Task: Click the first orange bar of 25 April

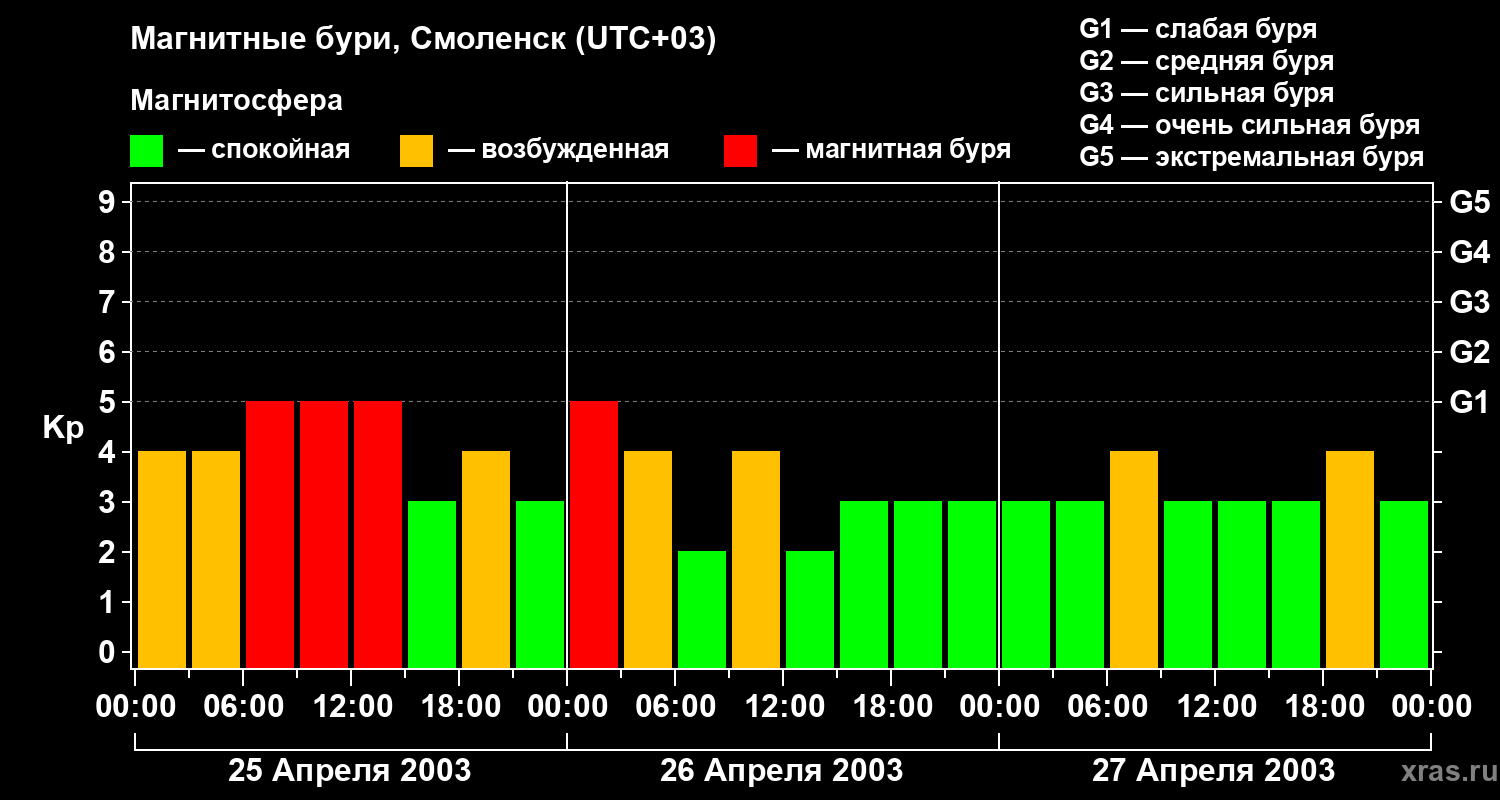Action: [162, 559]
